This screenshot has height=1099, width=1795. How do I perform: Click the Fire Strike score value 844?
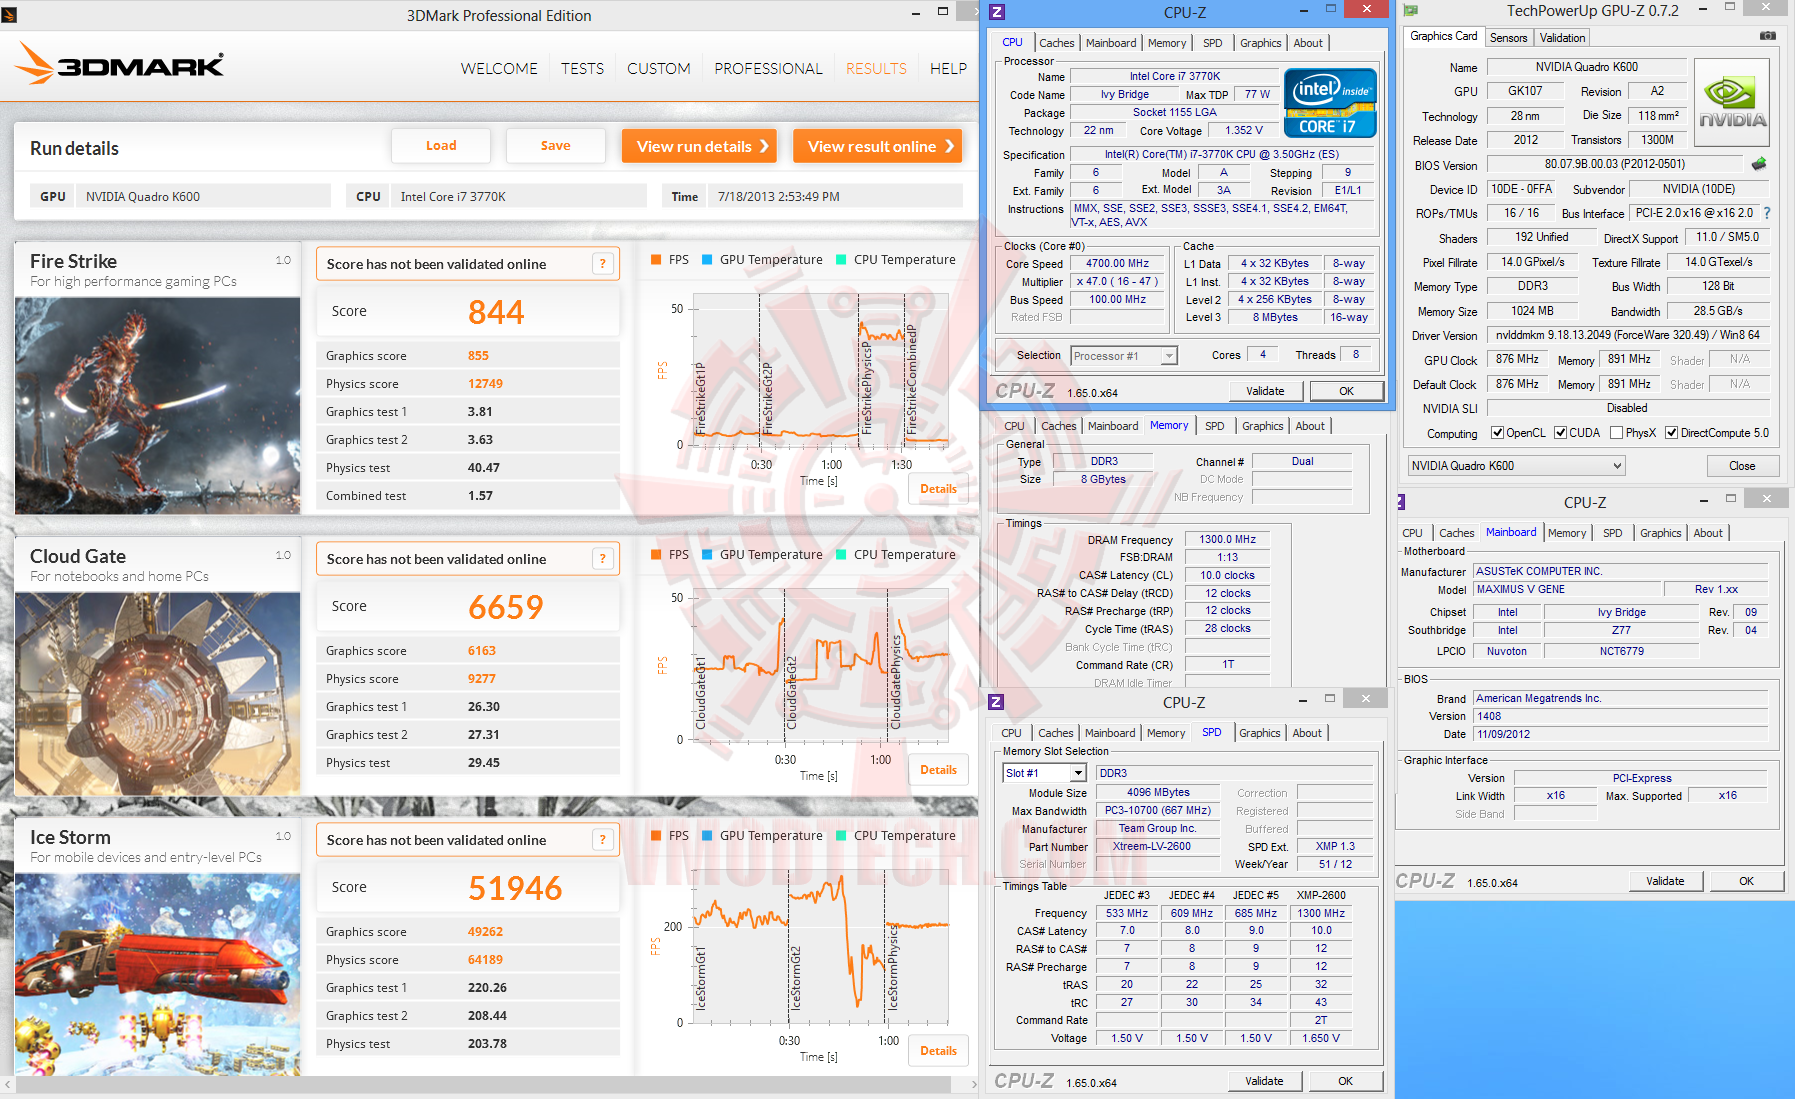(496, 312)
